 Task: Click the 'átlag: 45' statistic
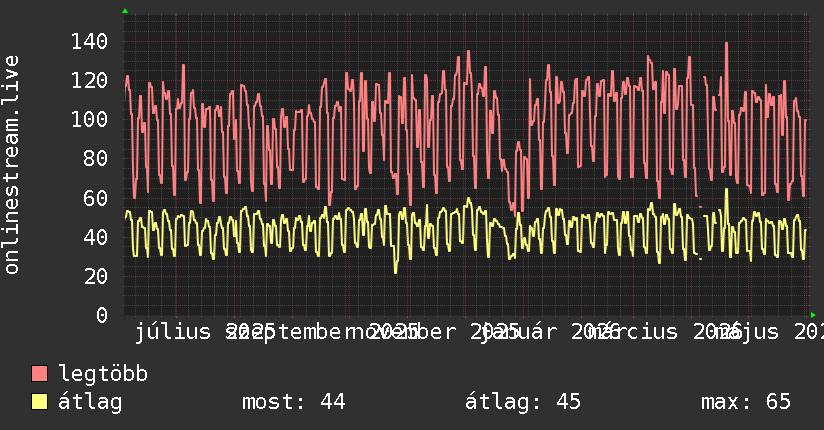coord(523,402)
